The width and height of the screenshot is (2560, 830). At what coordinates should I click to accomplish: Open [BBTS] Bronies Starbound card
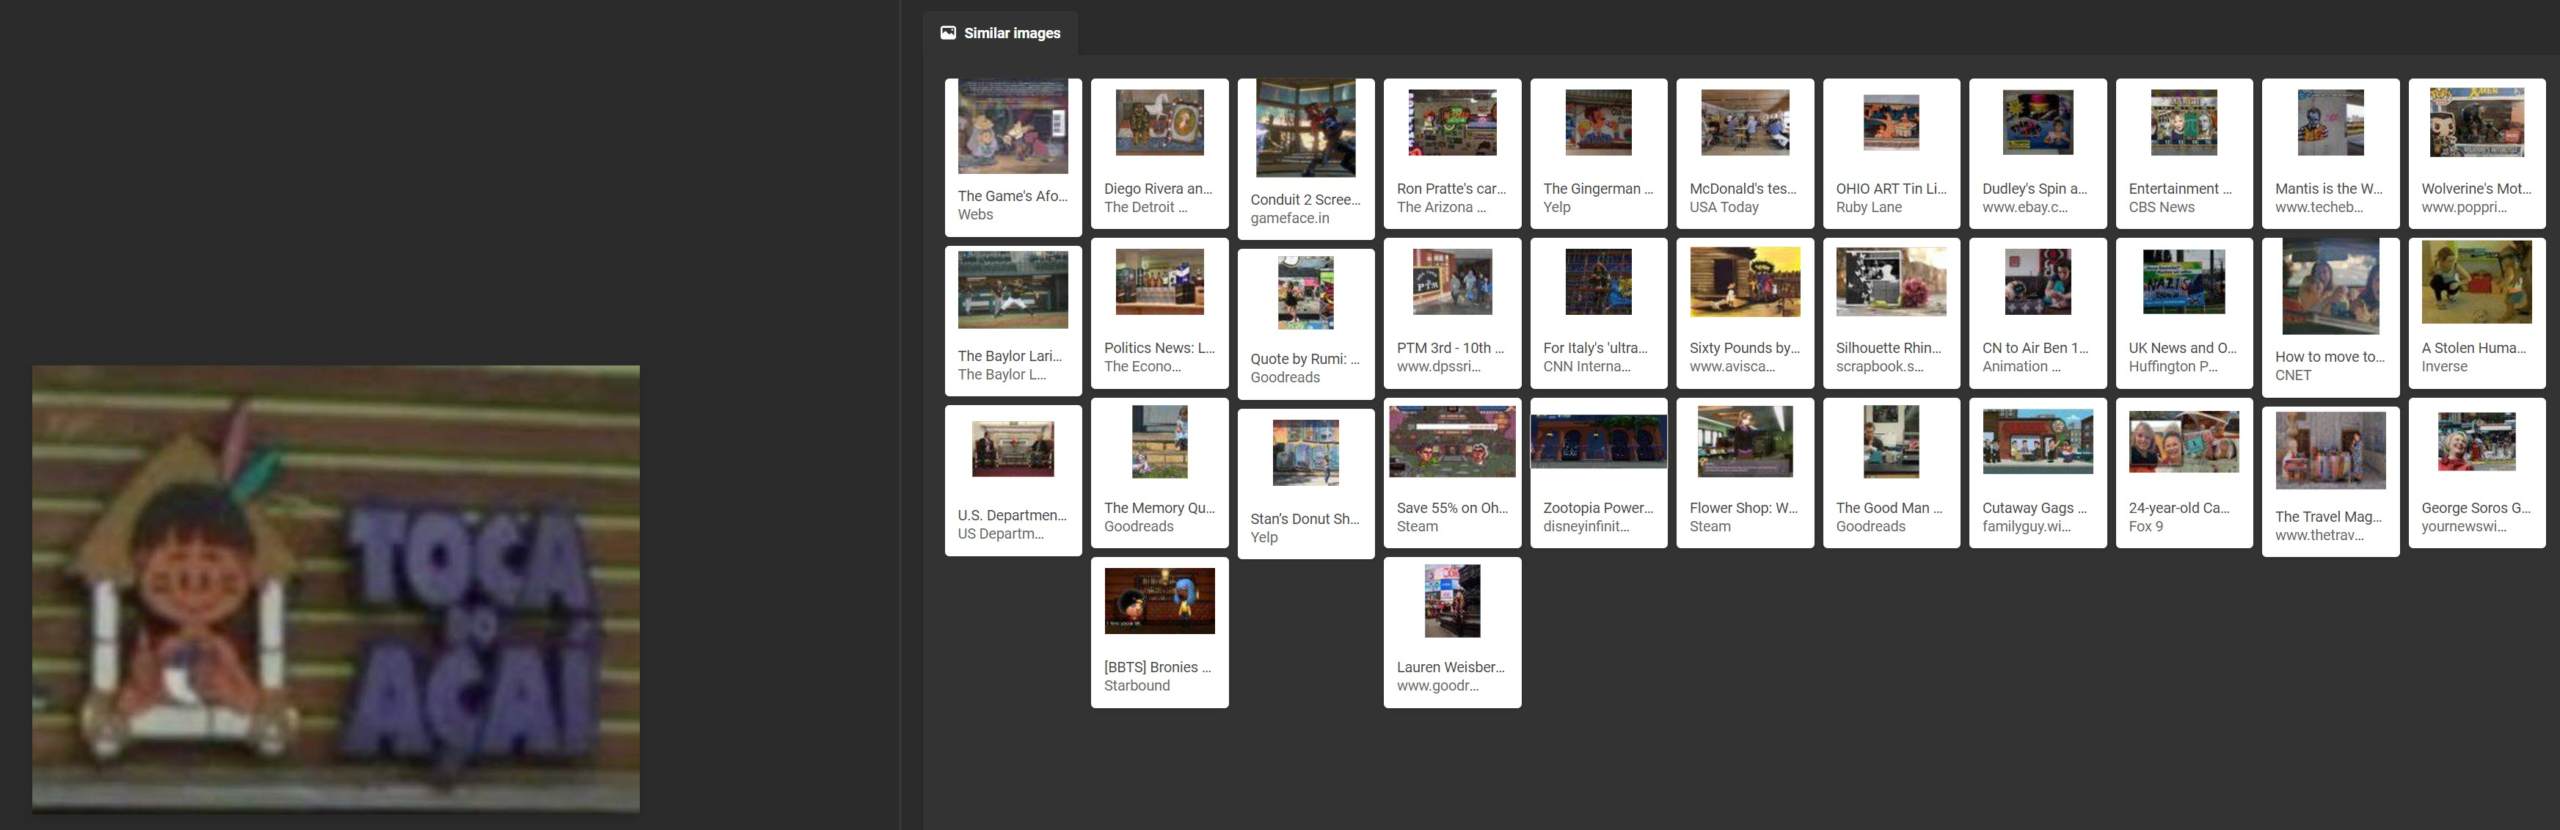click(x=1159, y=632)
